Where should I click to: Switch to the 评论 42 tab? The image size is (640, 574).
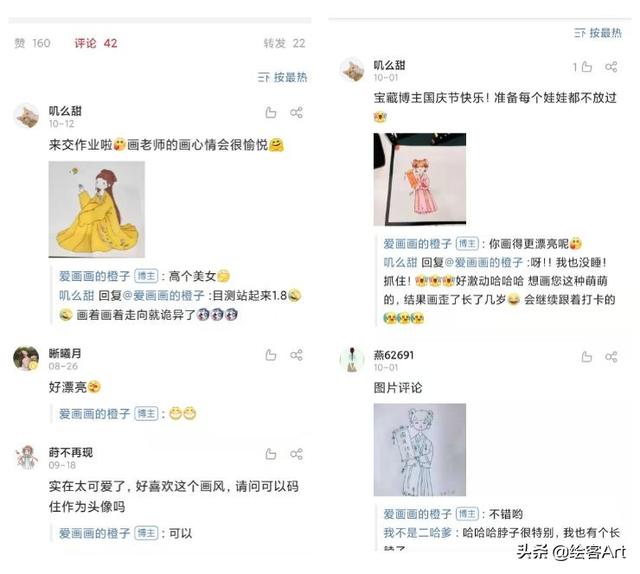click(x=96, y=43)
